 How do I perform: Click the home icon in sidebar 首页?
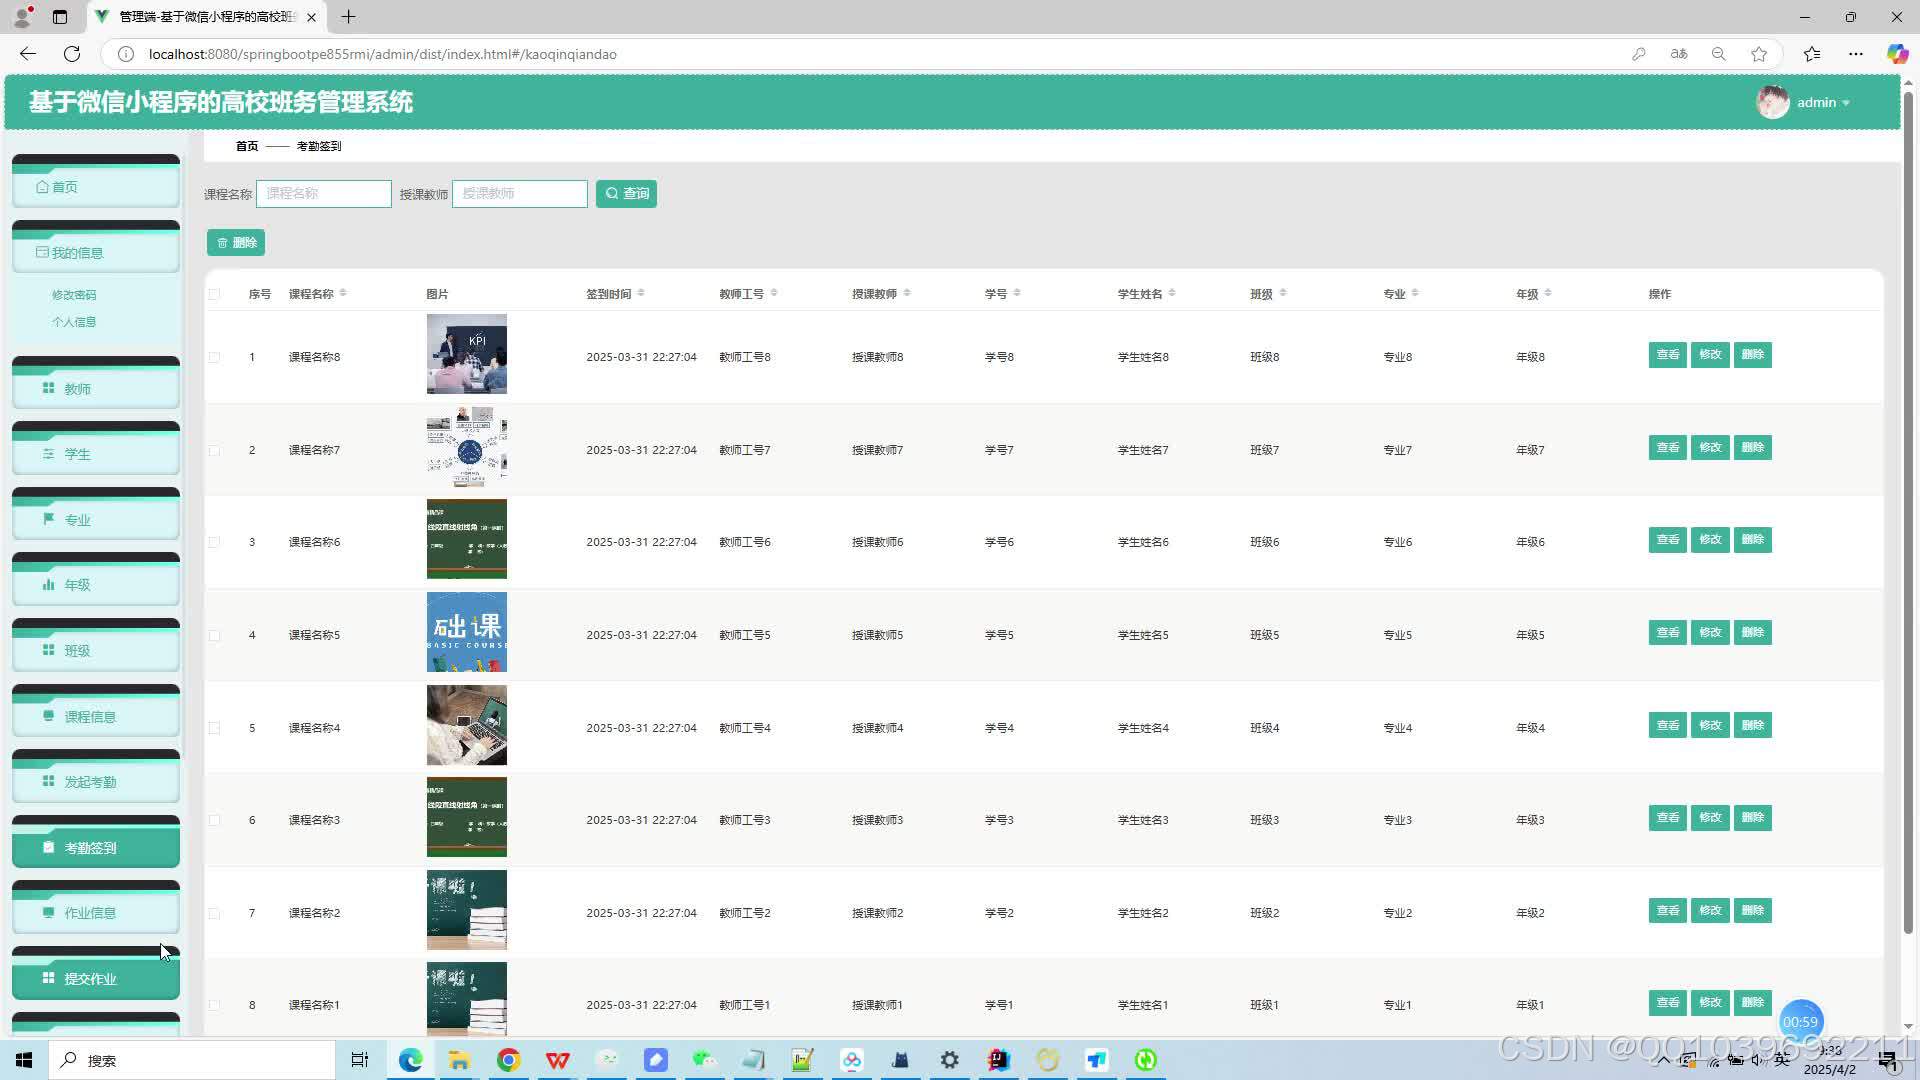point(42,187)
